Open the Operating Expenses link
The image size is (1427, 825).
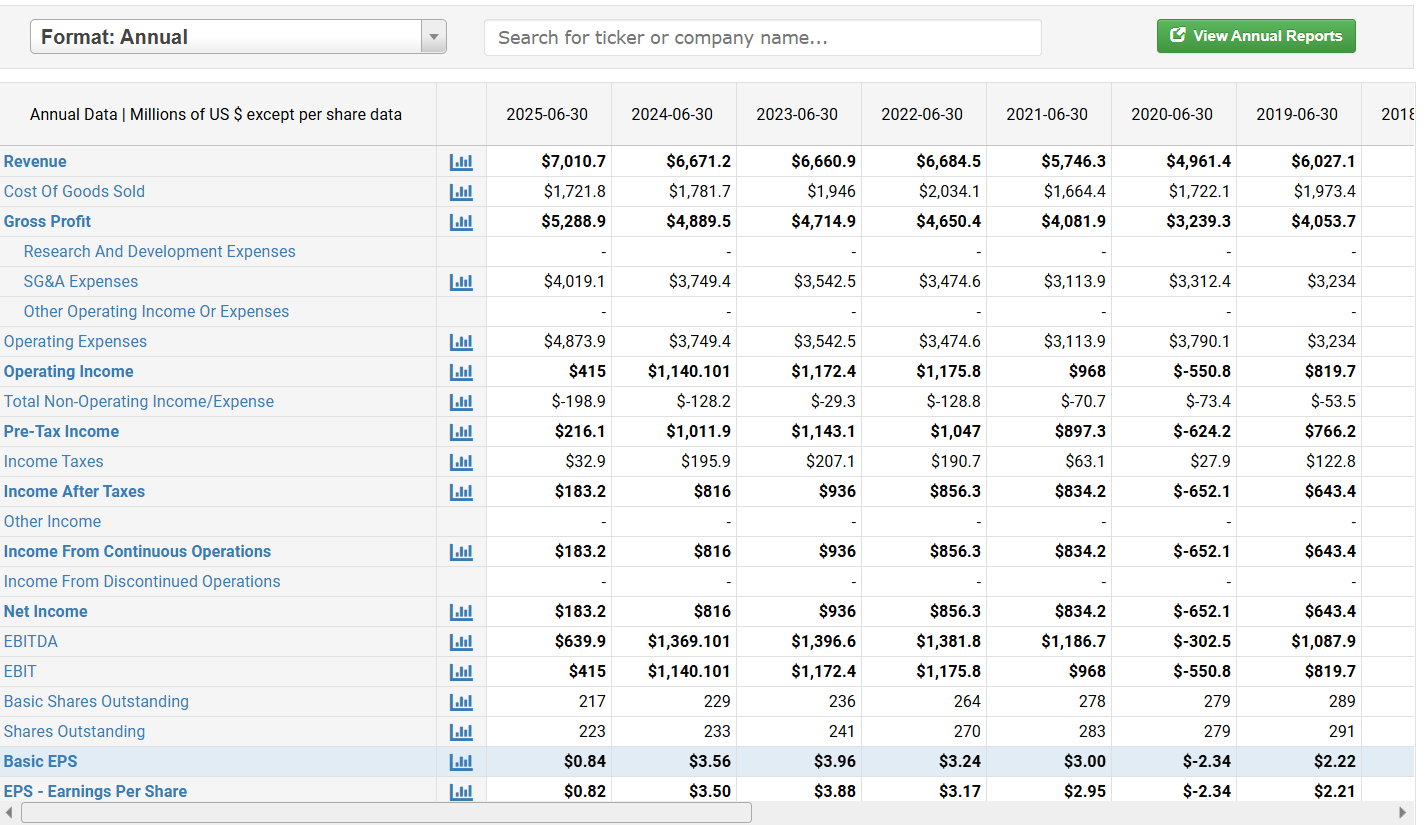point(75,341)
